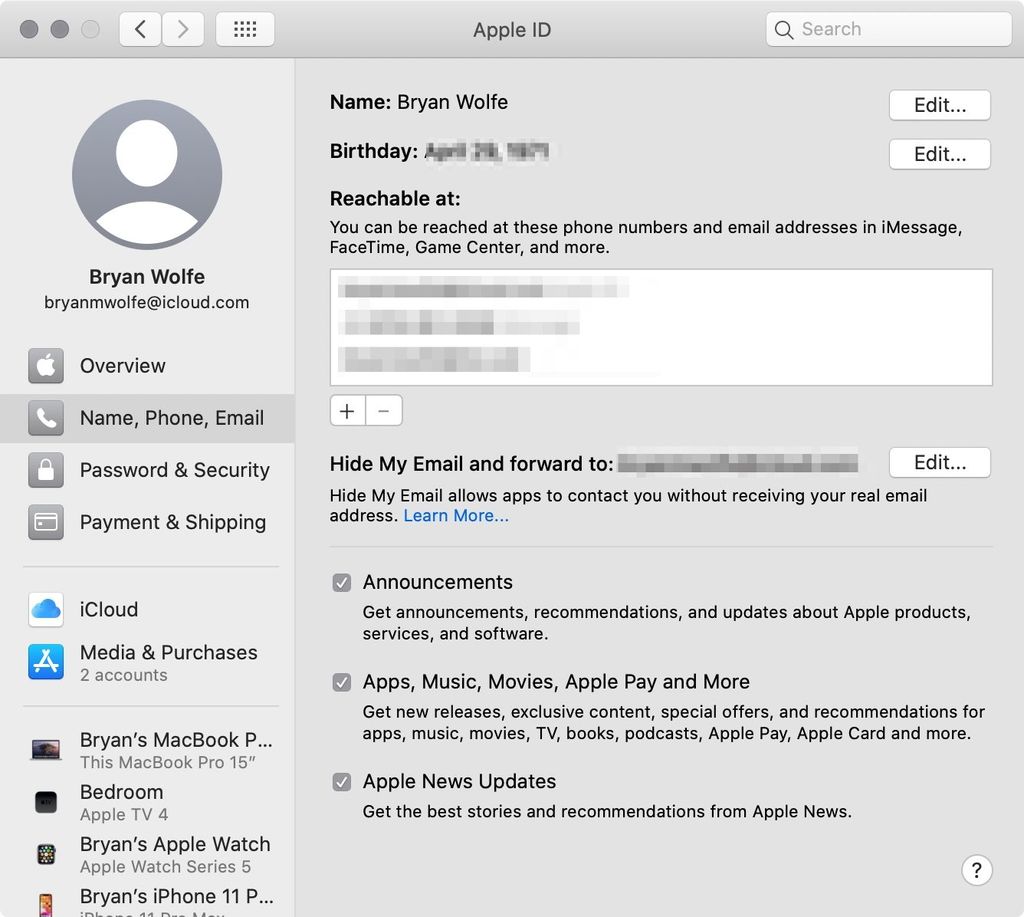Uncheck the Announcements checkbox
The width and height of the screenshot is (1024, 917).
[x=341, y=582]
